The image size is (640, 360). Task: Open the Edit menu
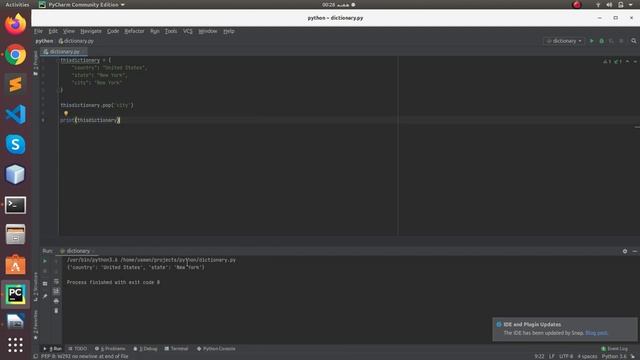click(x=53, y=31)
